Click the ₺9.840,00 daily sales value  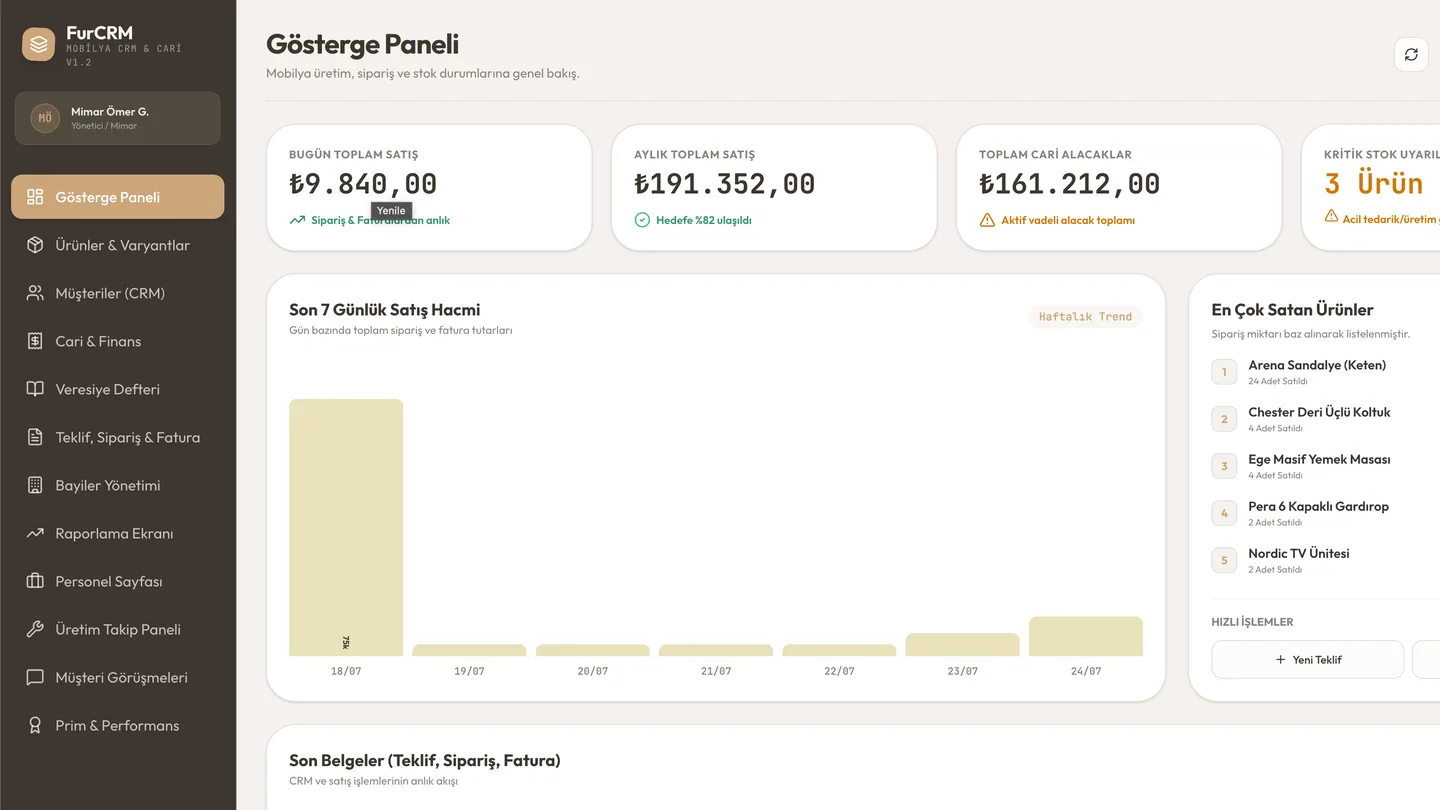pyautogui.click(x=363, y=184)
